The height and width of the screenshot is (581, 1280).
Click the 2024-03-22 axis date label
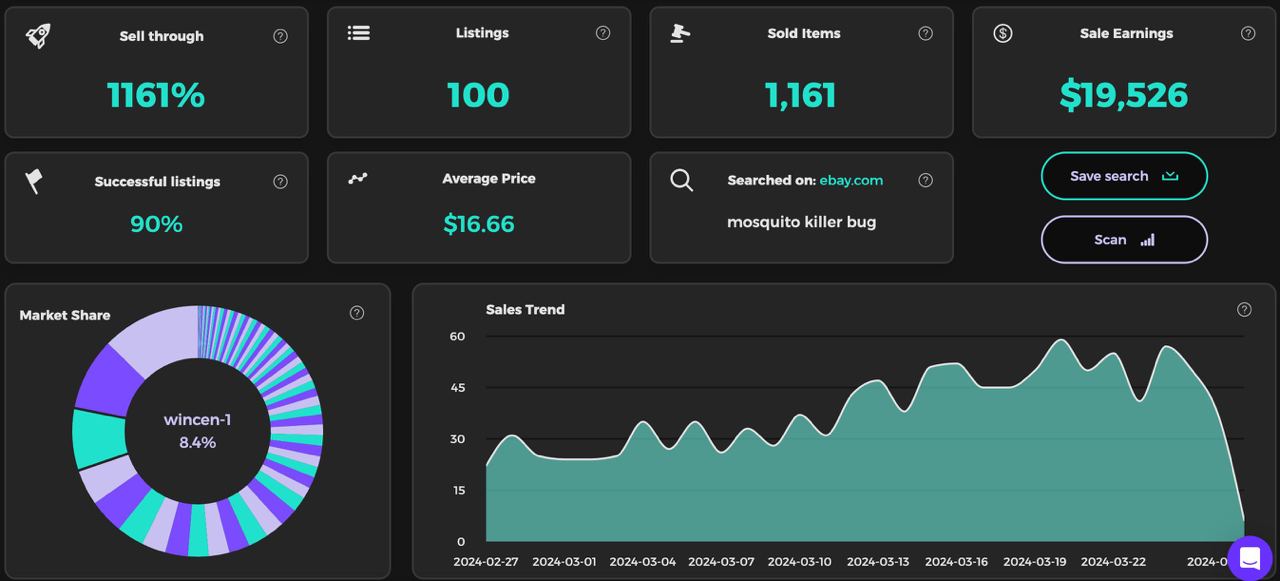(x=1114, y=562)
